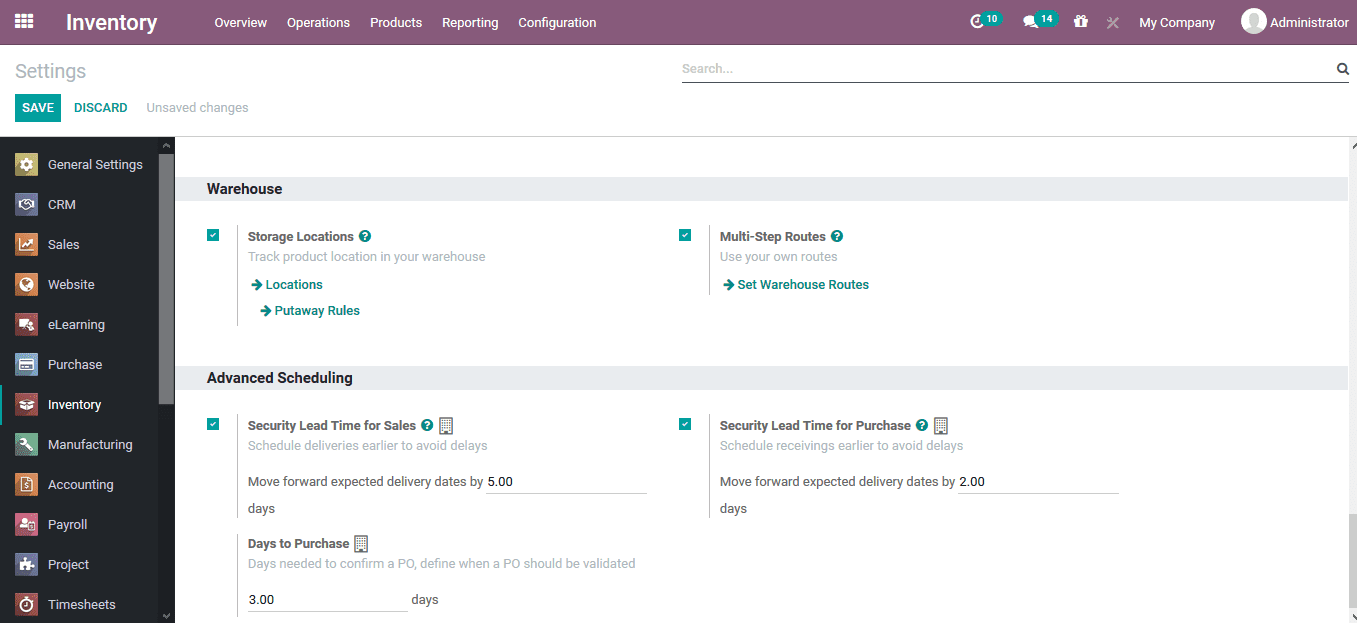Screen dimensions: 1357x623
Task: Click the SAVE button
Action: (37, 107)
